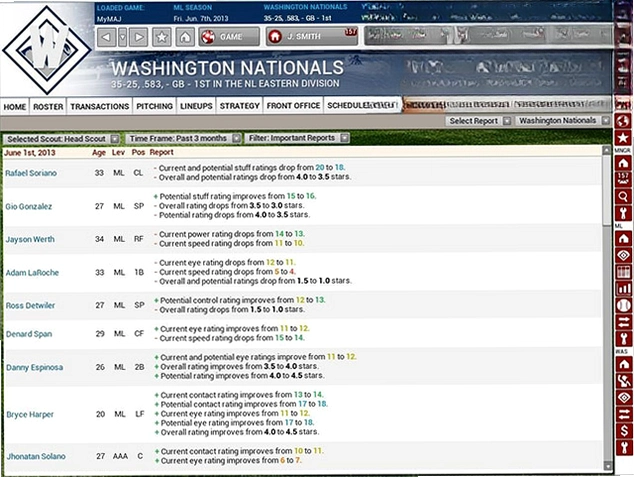
Task: Open the bar chart statistics sidebar icon
Action: point(623,289)
